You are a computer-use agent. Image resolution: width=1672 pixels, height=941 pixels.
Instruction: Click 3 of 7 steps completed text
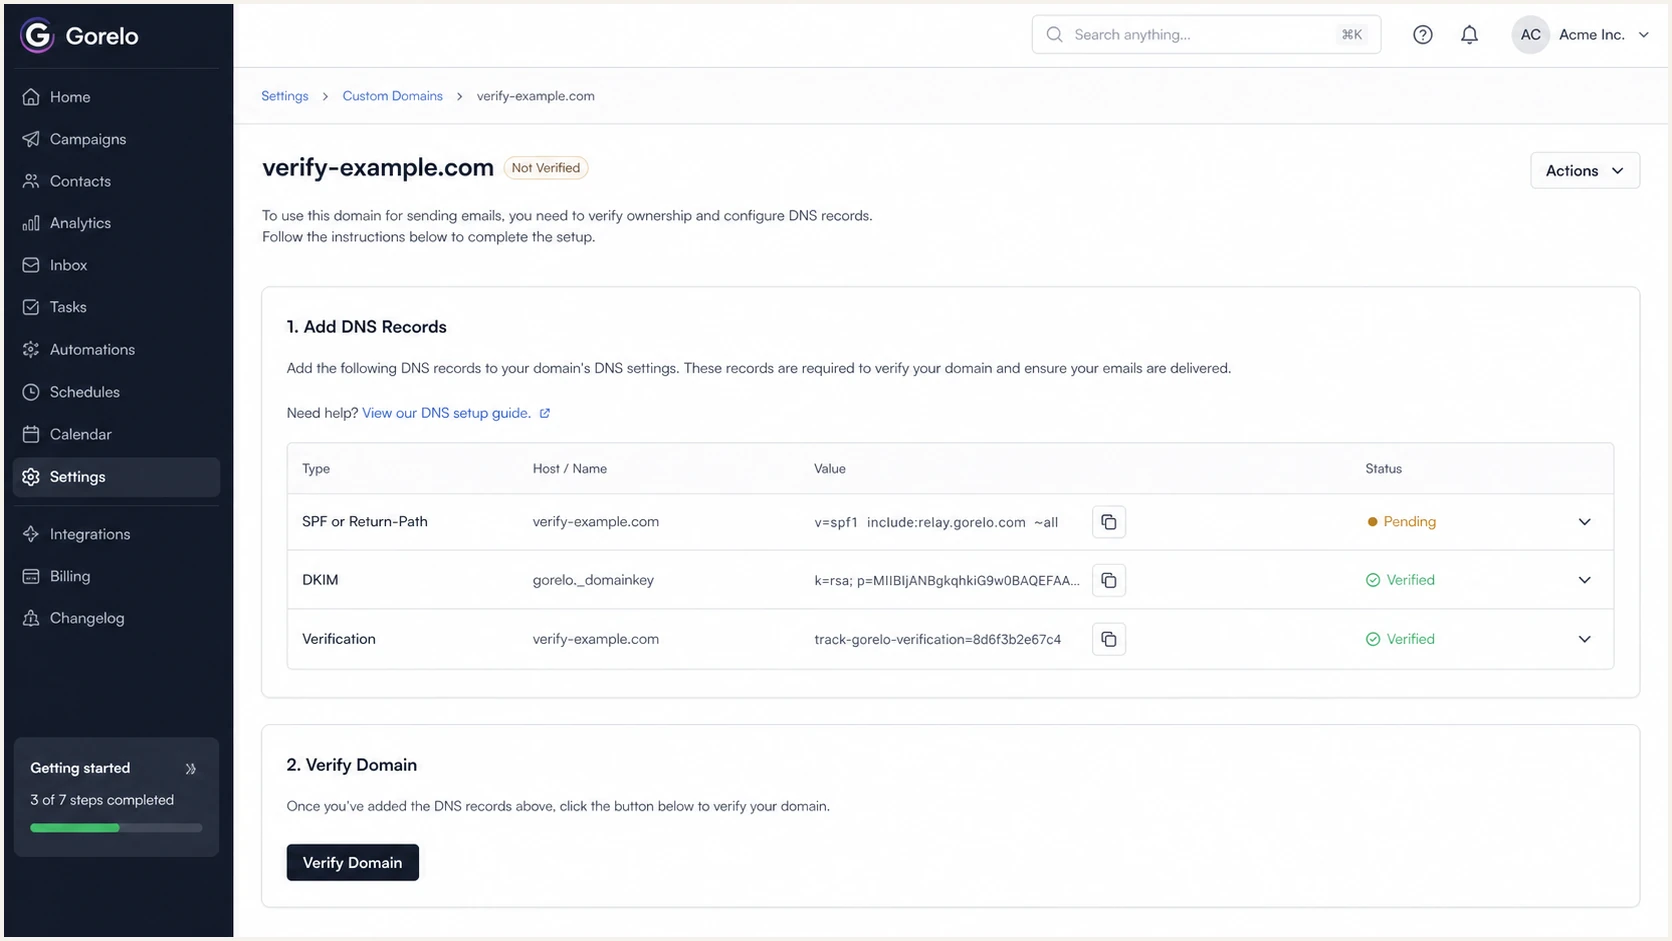102,800
